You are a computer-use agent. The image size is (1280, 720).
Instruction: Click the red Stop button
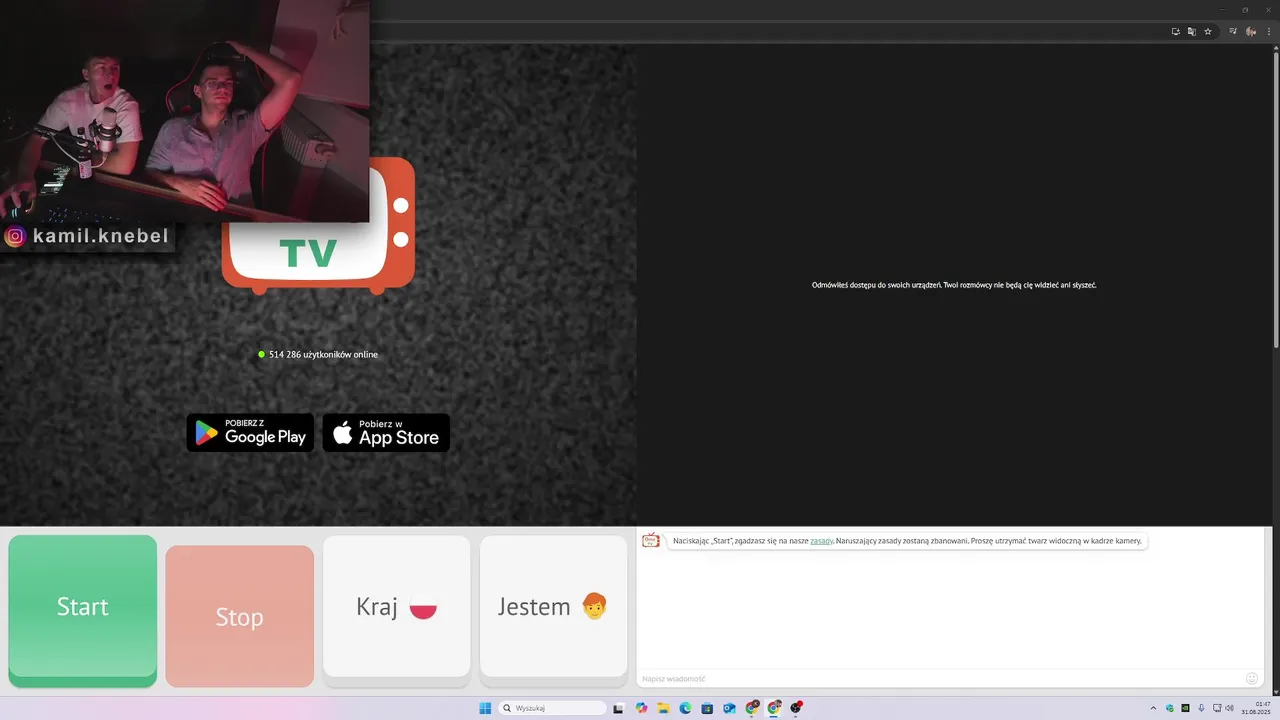(239, 616)
